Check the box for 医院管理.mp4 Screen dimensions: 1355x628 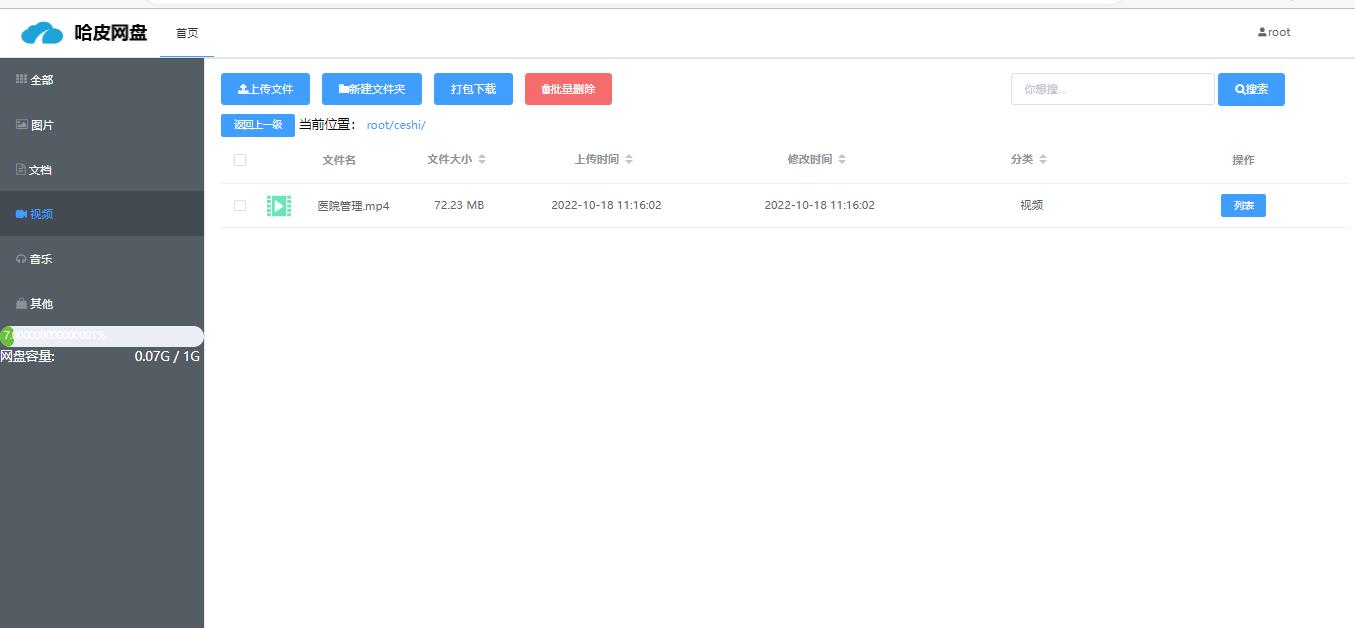pyautogui.click(x=240, y=206)
